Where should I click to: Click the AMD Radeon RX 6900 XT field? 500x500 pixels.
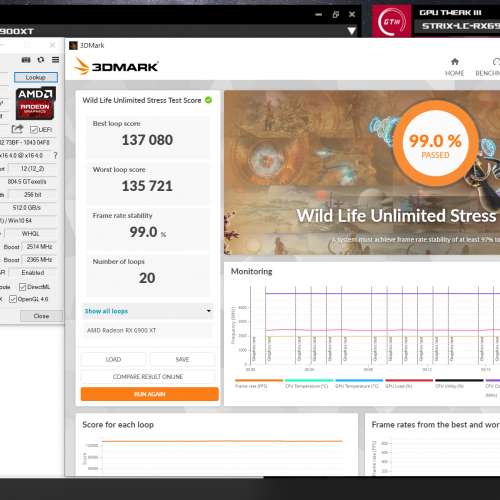(147, 330)
